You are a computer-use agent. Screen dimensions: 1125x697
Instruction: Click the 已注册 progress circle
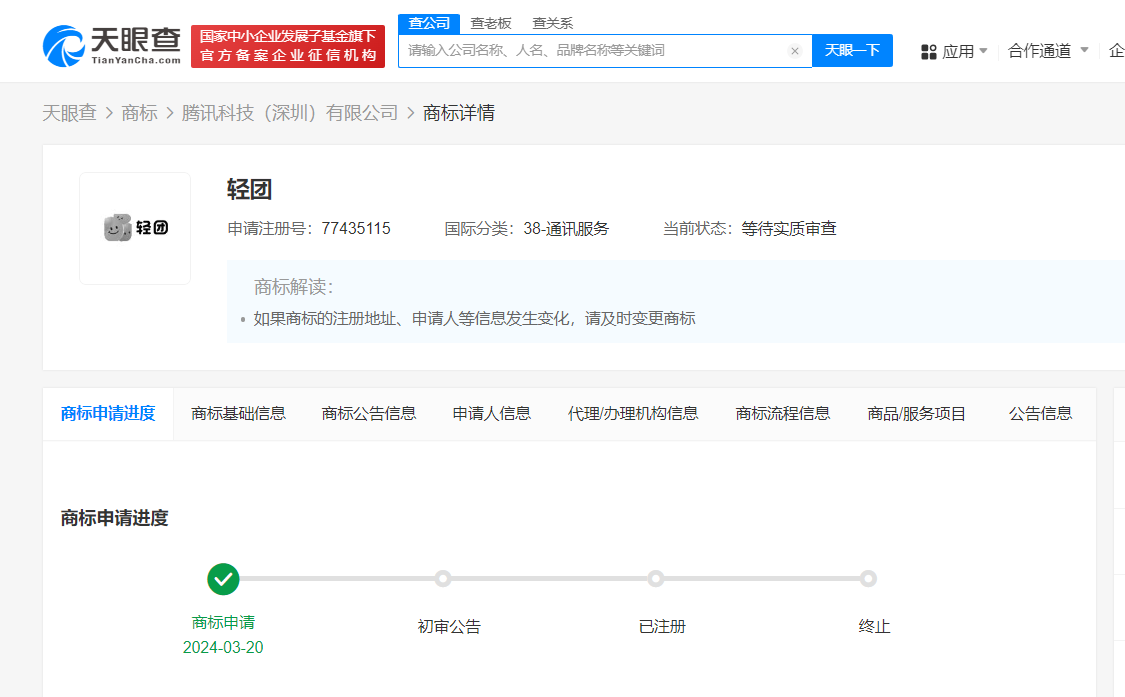(655, 579)
